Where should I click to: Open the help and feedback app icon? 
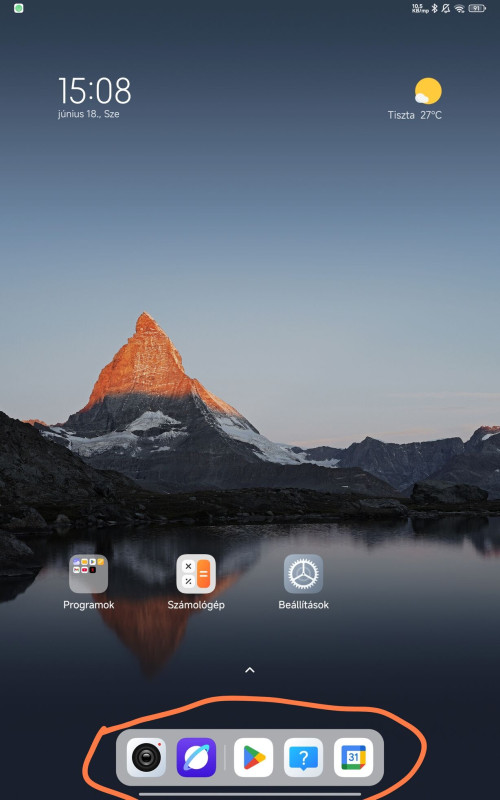304,757
